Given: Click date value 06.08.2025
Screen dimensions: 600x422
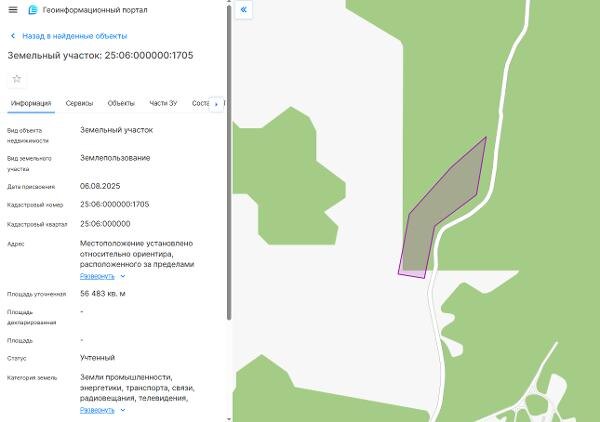Looking at the screenshot, I should [100, 186].
